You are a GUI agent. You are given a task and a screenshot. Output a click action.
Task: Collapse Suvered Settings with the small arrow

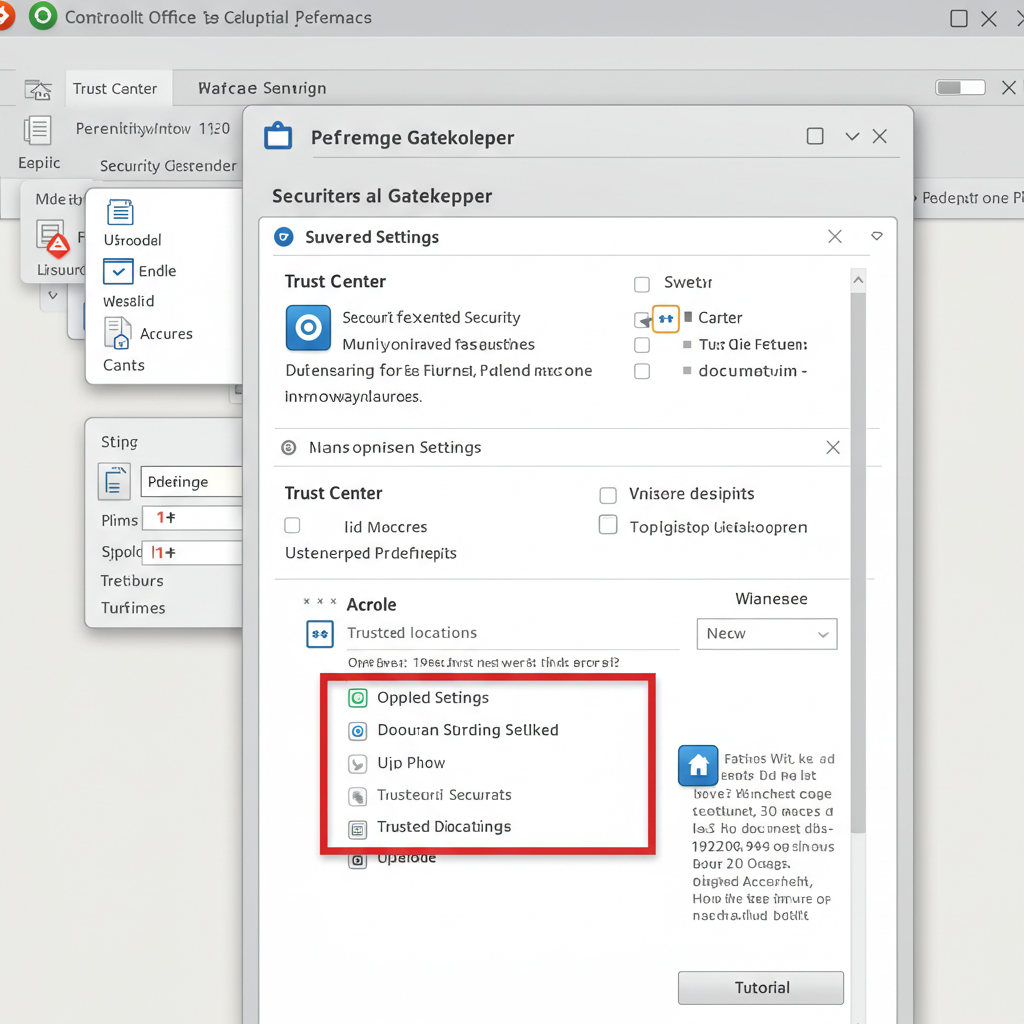pyautogui.click(x=877, y=236)
